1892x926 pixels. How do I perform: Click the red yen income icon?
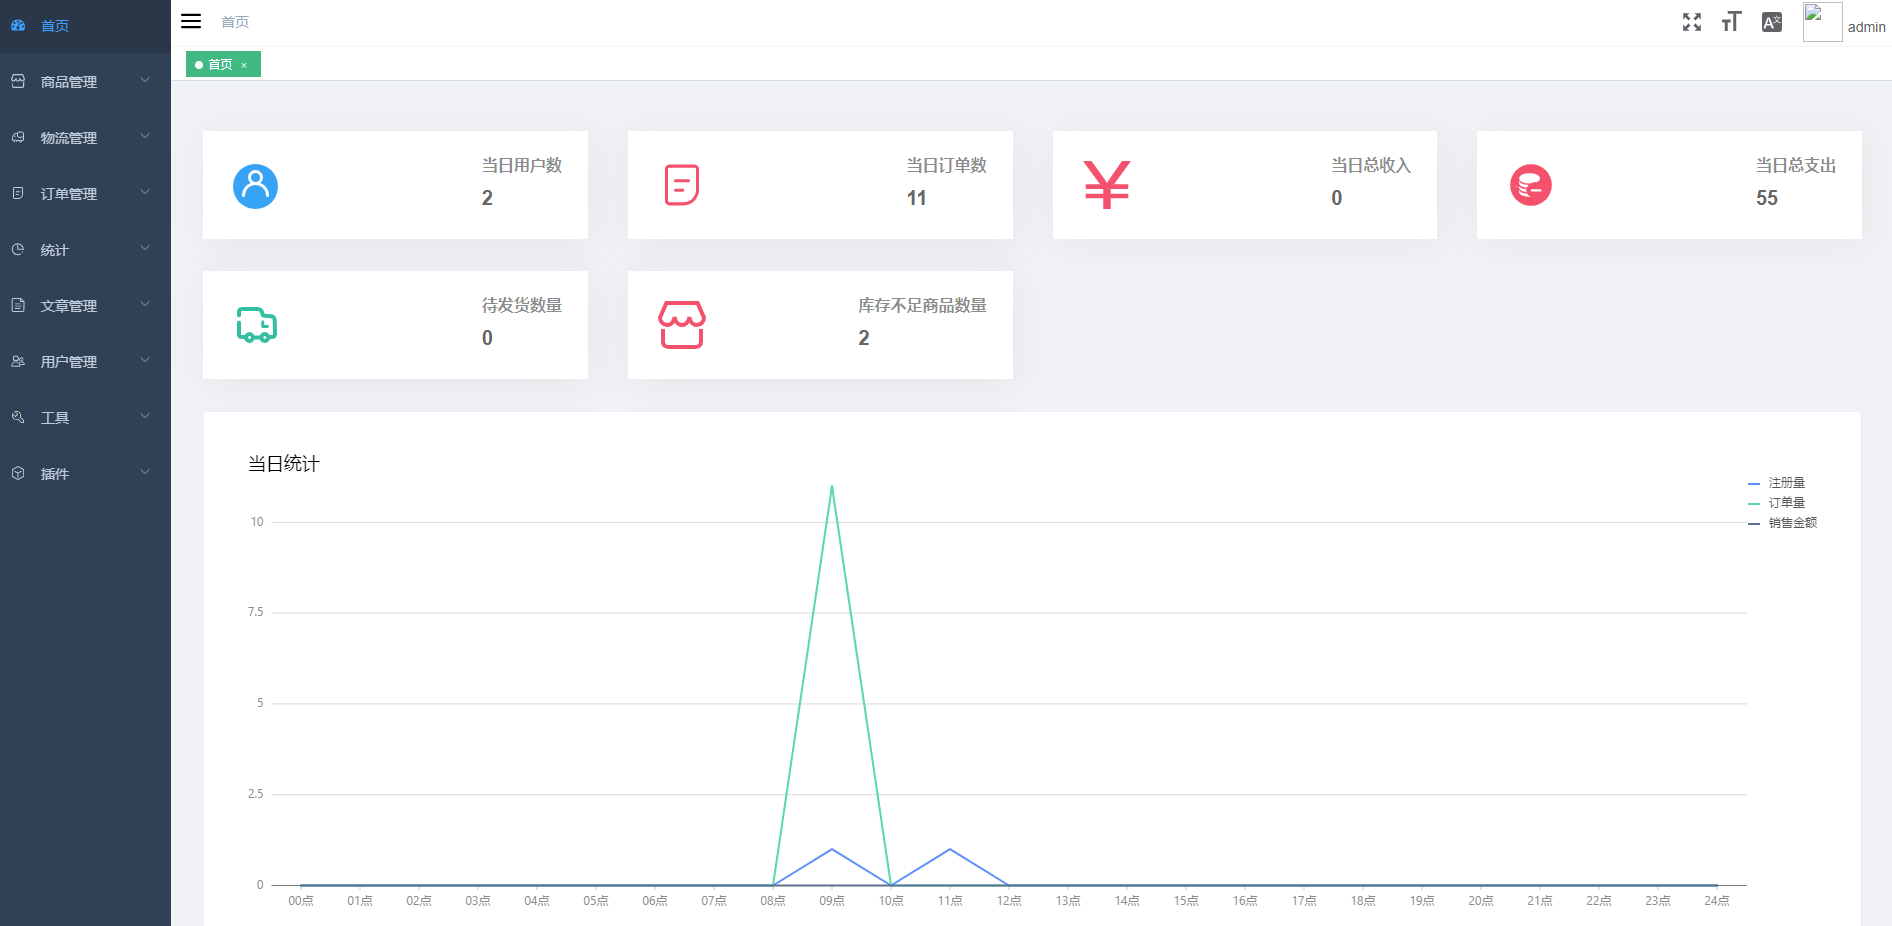1106,185
